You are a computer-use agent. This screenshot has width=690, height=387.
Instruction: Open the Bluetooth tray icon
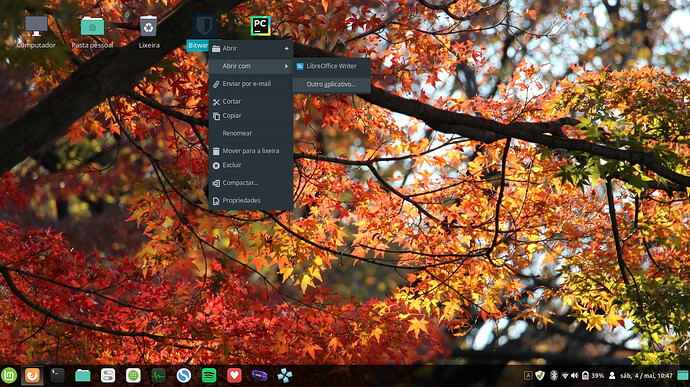pyautogui.click(x=554, y=376)
